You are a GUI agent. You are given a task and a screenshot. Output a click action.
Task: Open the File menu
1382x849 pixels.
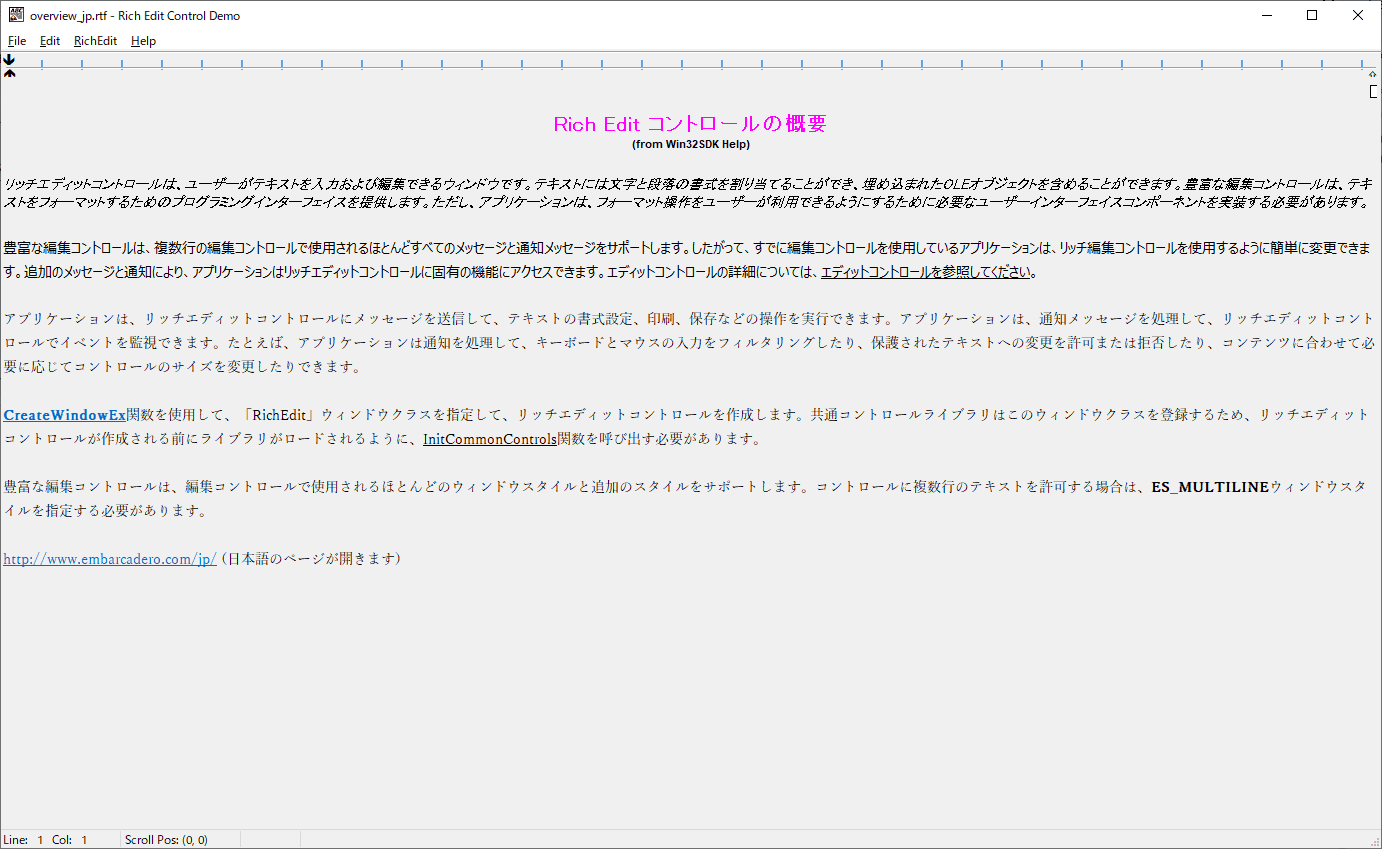pos(17,41)
